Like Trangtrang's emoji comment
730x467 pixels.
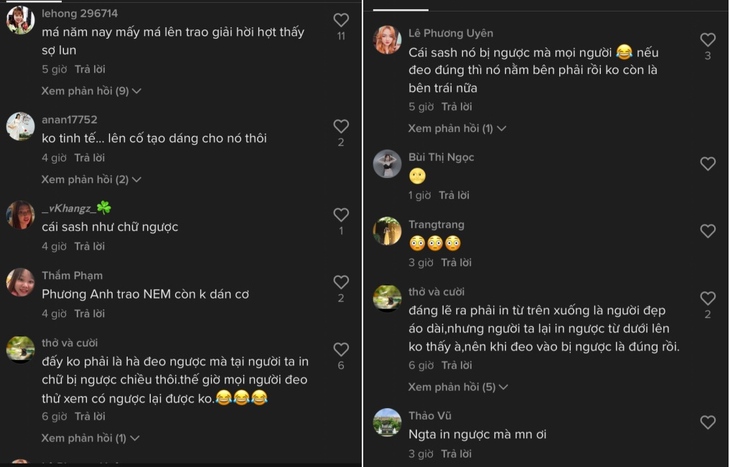click(x=708, y=231)
